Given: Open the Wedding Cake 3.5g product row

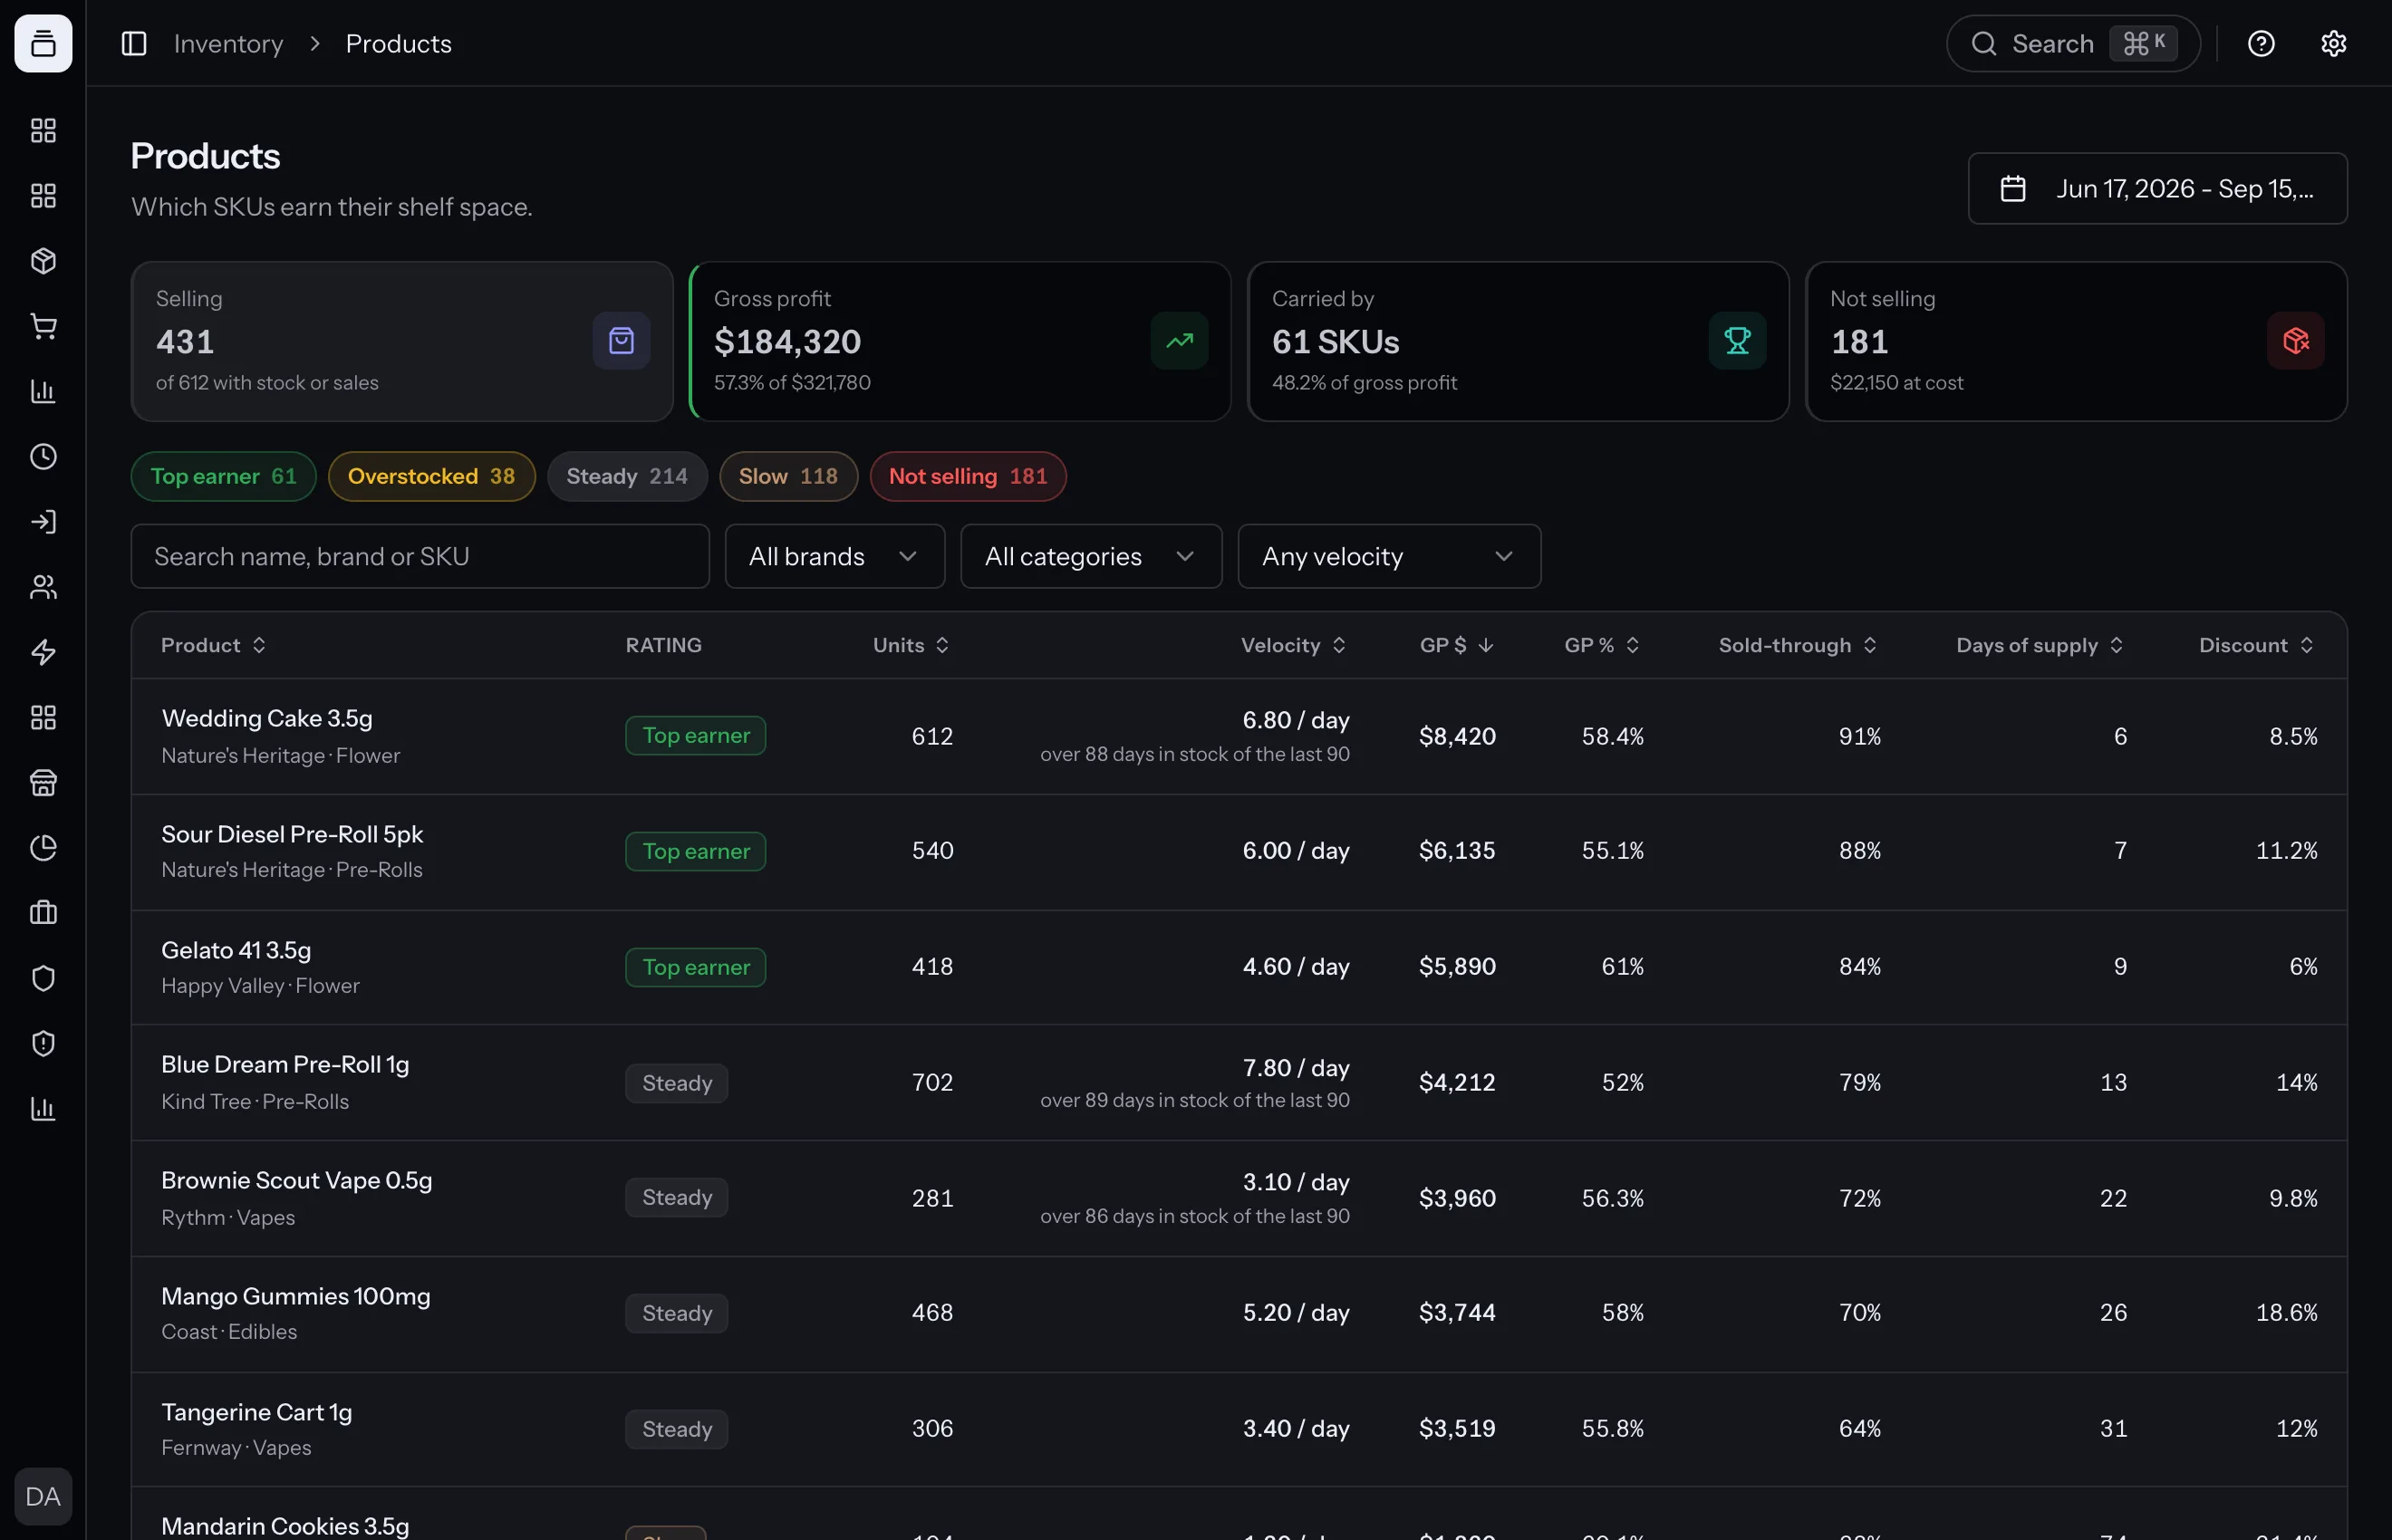Looking at the screenshot, I should [1239, 736].
